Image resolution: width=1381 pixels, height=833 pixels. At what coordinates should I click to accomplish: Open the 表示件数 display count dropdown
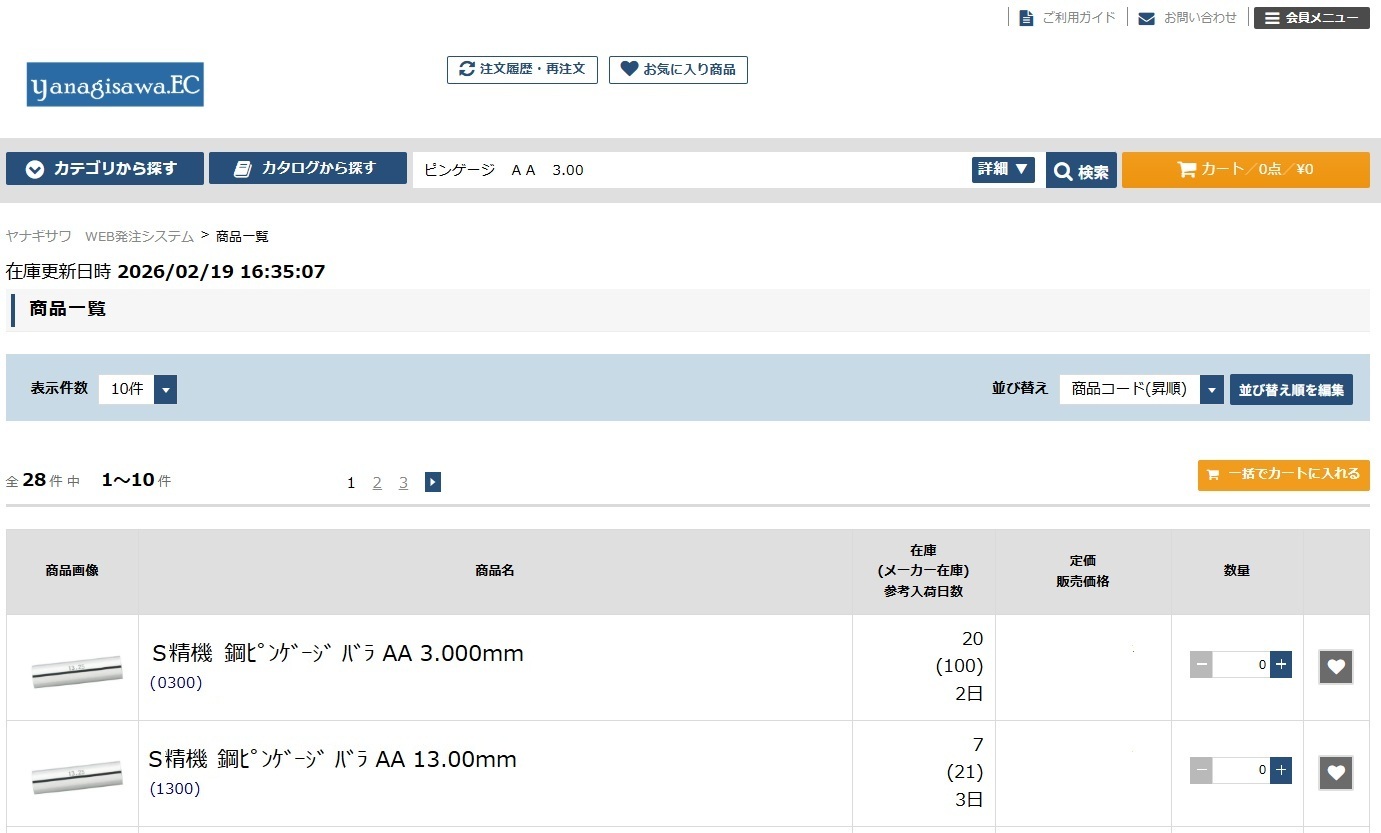(138, 389)
